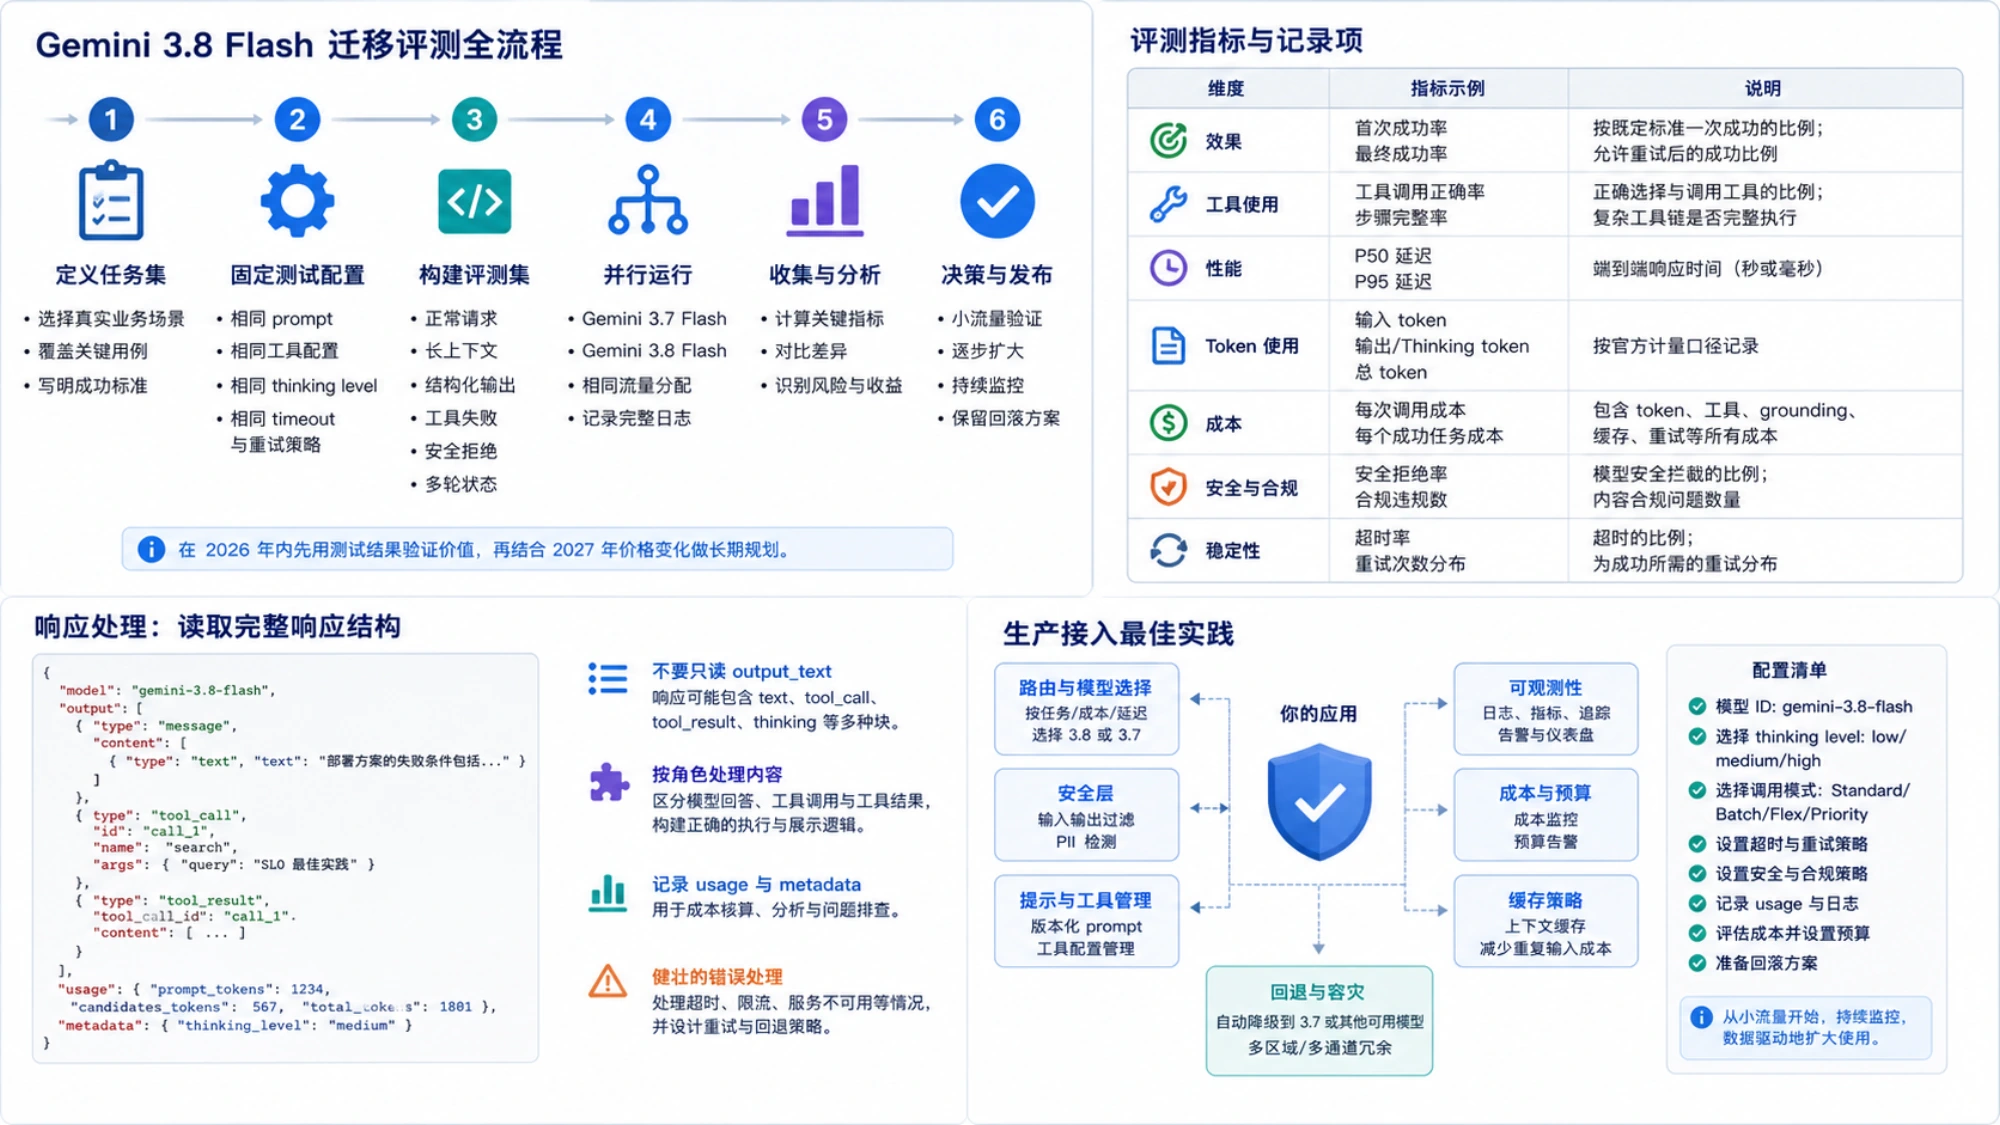Click the wrench icon in the 工具使用 row
The image size is (2000, 1125).
click(1168, 204)
